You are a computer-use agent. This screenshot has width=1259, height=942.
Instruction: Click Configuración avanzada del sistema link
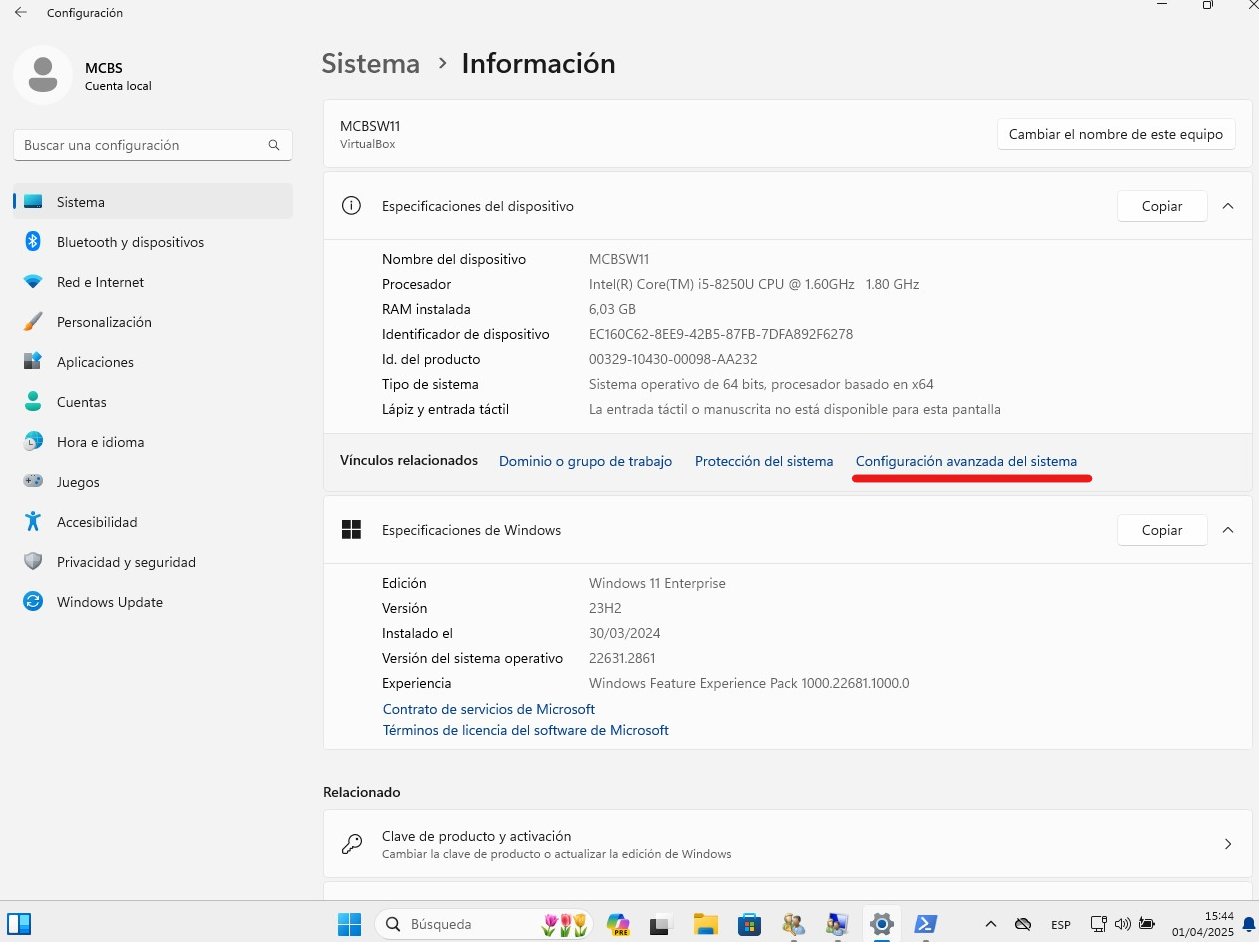point(966,461)
